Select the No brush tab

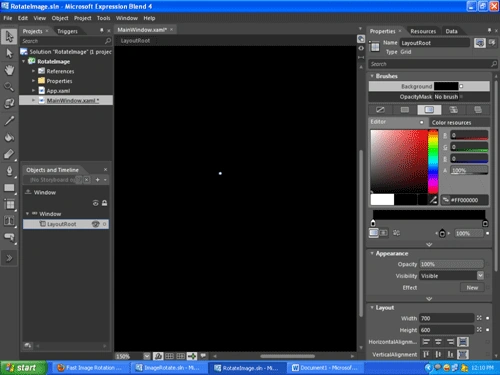coord(380,110)
